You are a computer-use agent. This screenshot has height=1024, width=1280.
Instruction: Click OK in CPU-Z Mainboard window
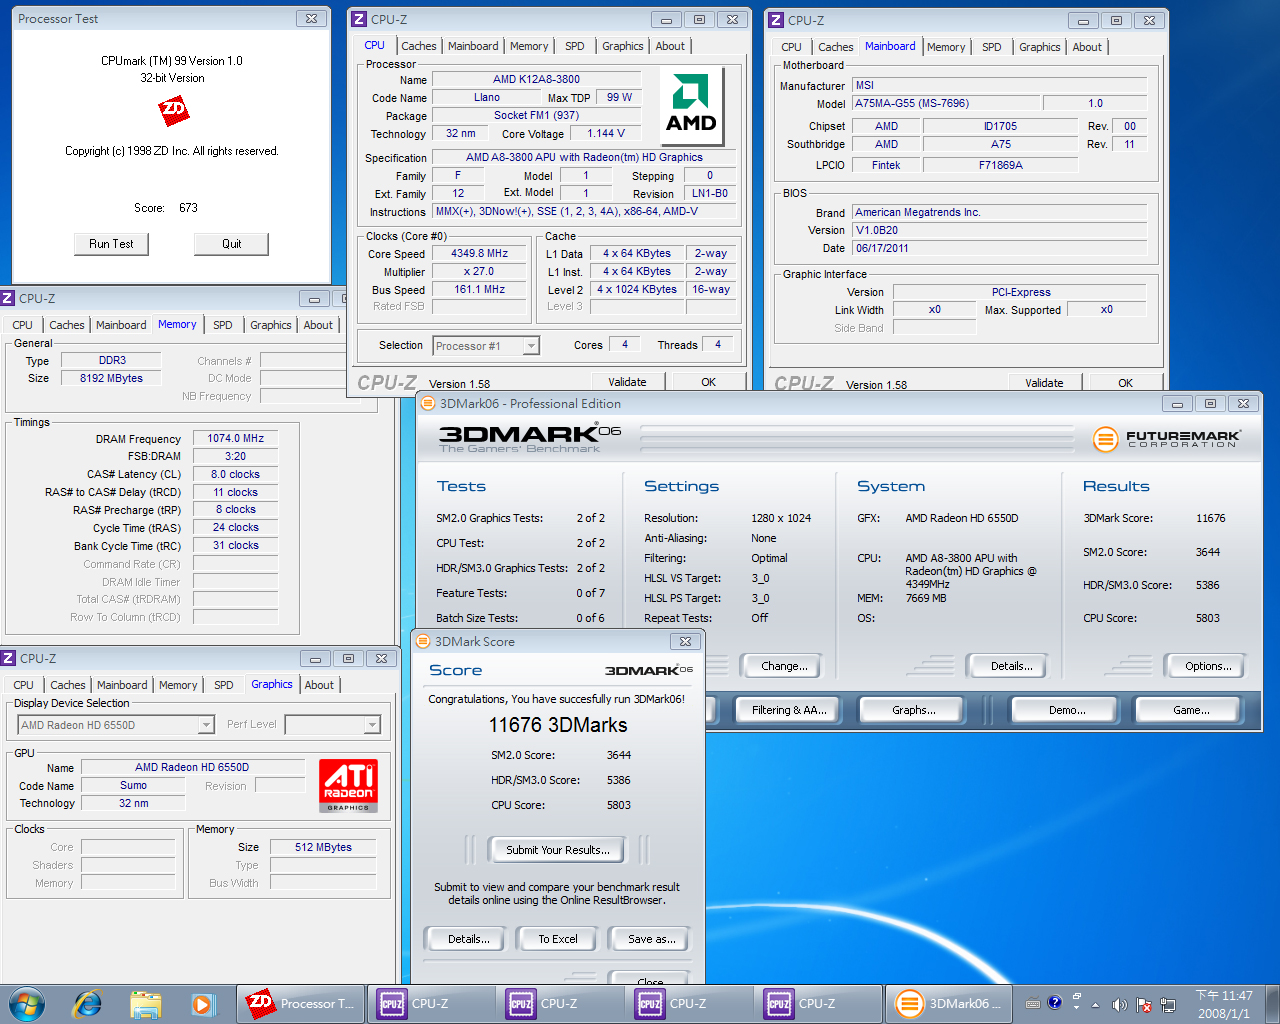pyautogui.click(x=1125, y=383)
